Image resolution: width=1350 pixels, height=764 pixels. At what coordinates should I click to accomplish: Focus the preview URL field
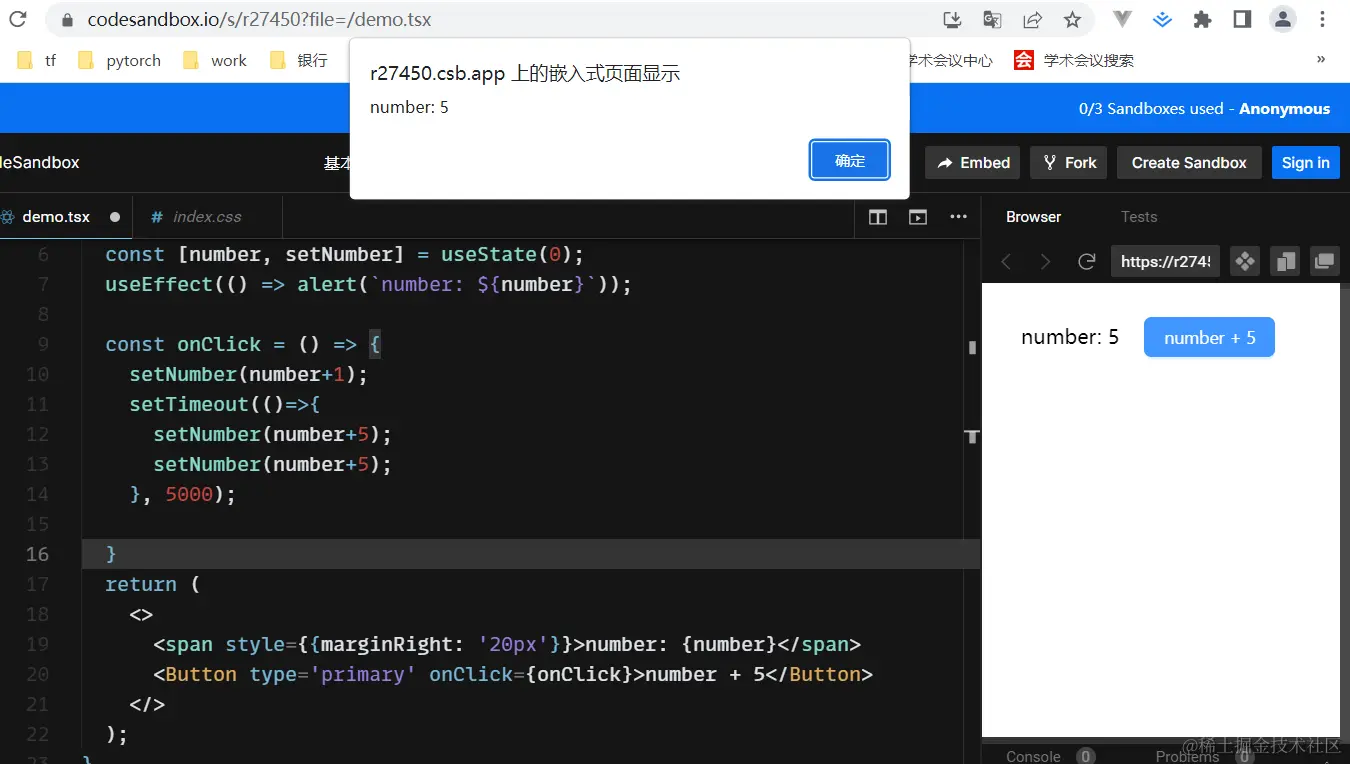pyautogui.click(x=1165, y=262)
